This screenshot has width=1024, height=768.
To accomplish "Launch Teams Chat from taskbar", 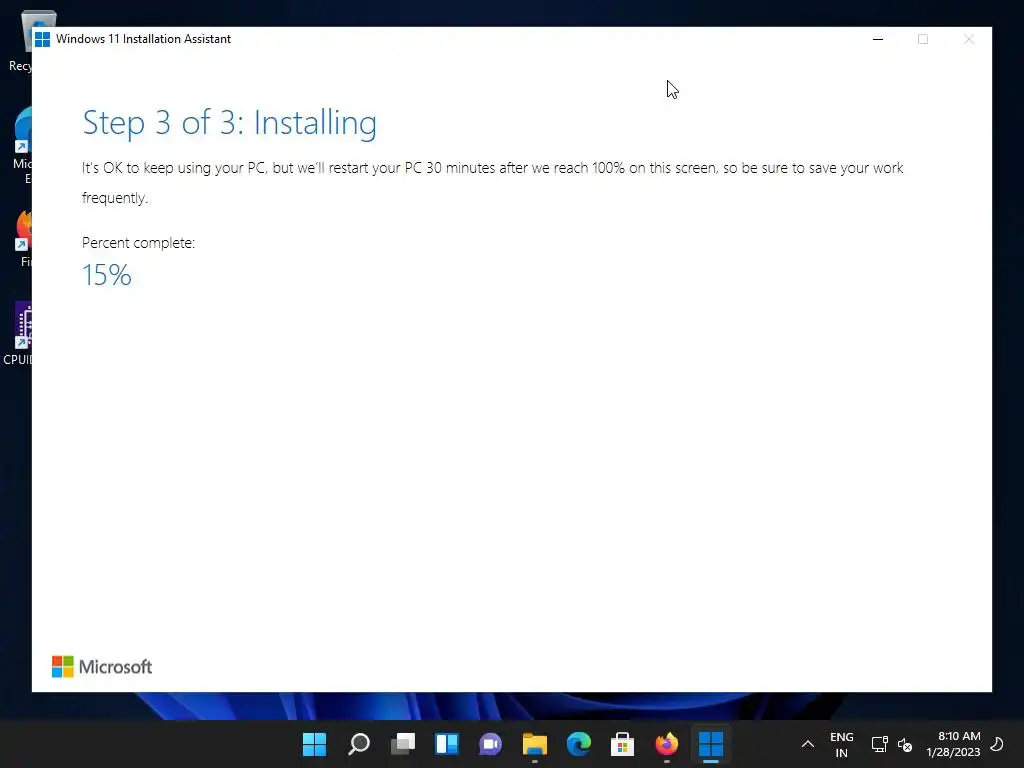I will pyautogui.click(x=490, y=744).
